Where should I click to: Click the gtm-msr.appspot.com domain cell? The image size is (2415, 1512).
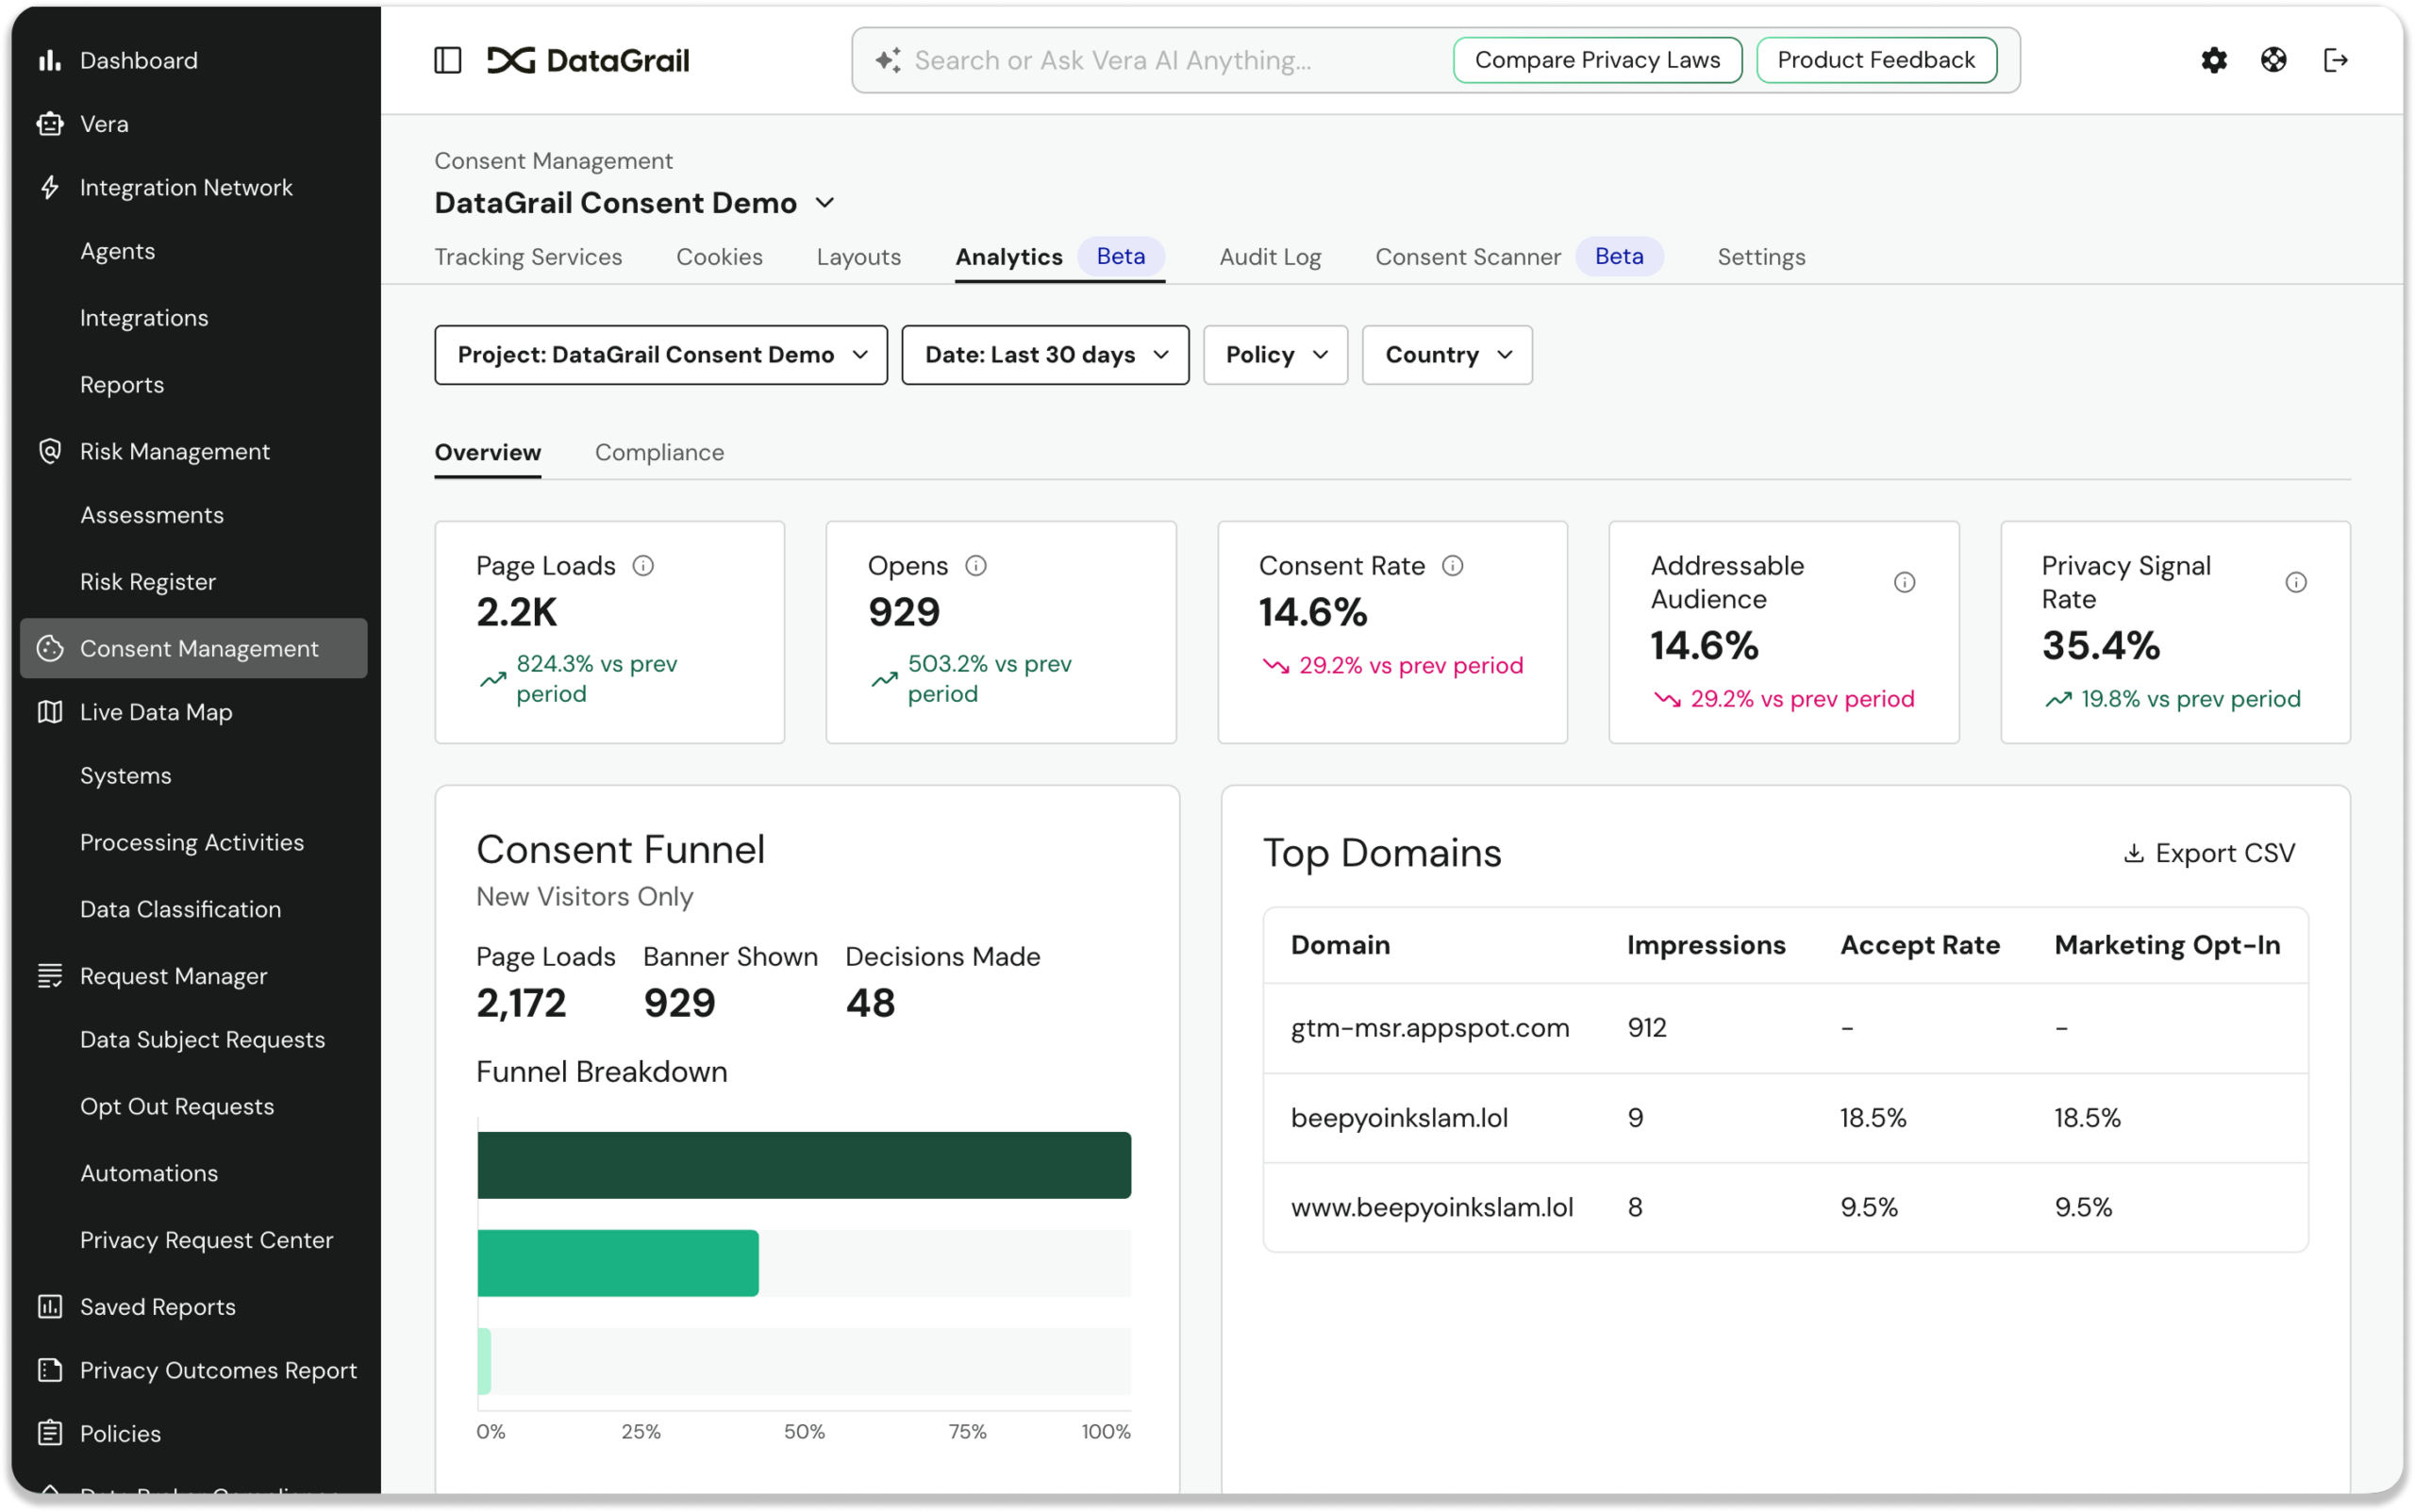pyautogui.click(x=1430, y=1028)
